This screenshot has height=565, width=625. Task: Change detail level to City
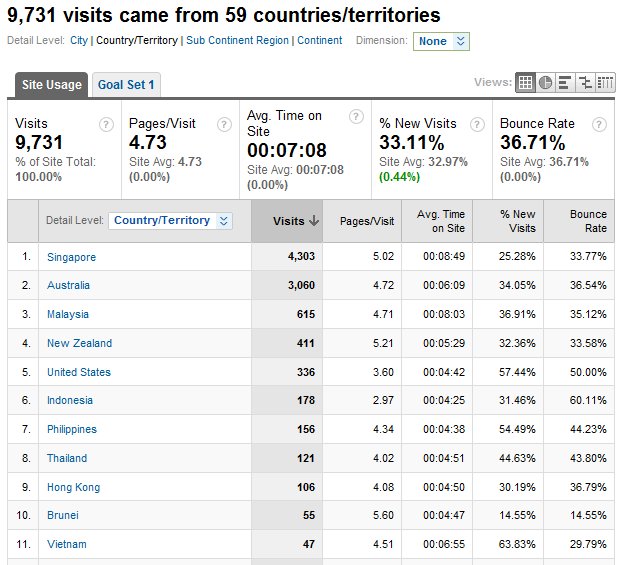[x=79, y=41]
